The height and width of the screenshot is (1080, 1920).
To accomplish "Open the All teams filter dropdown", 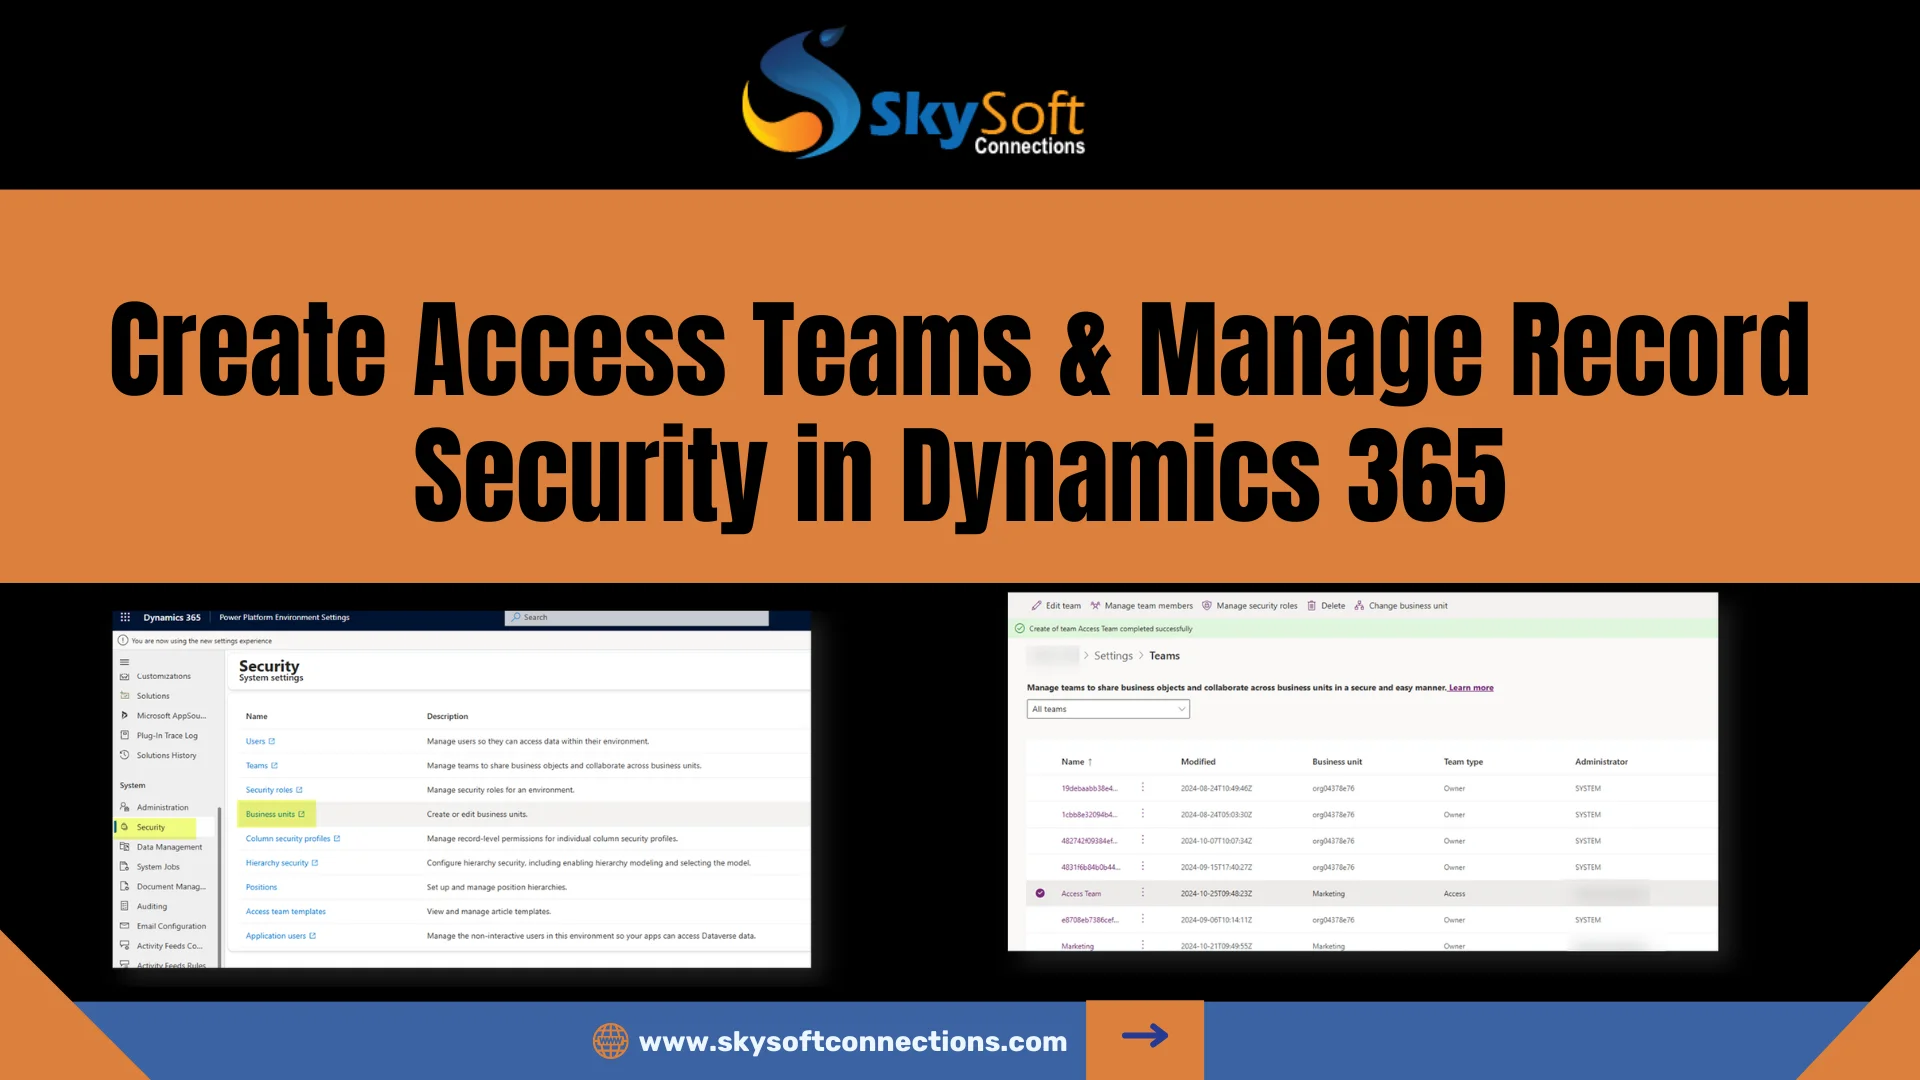I will (x=1108, y=709).
